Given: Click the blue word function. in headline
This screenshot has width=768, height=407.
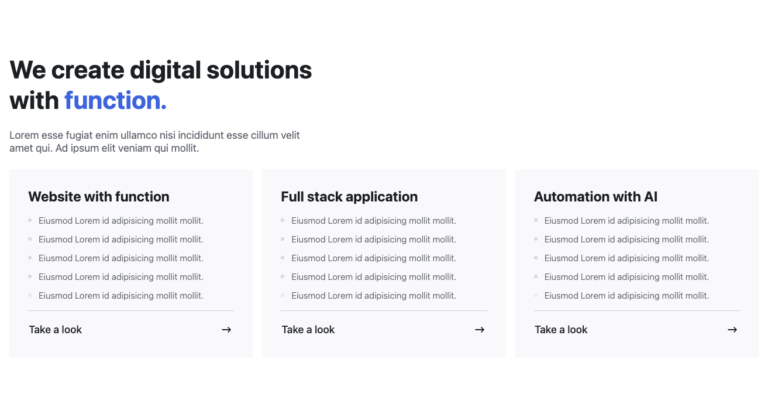Looking at the screenshot, I should point(116,100).
